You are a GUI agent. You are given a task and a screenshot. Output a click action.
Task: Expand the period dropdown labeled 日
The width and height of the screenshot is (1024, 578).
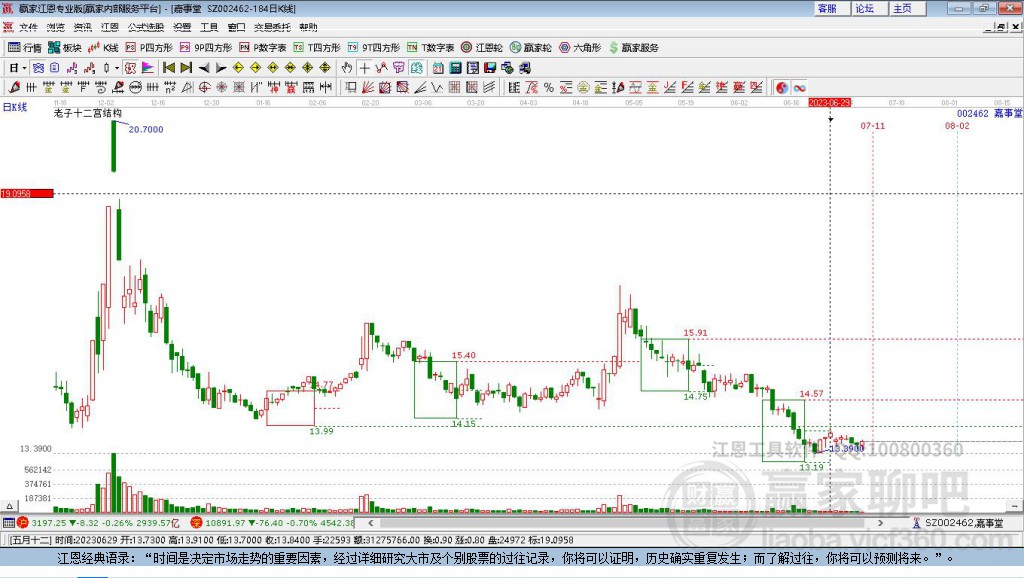(x=17, y=68)
